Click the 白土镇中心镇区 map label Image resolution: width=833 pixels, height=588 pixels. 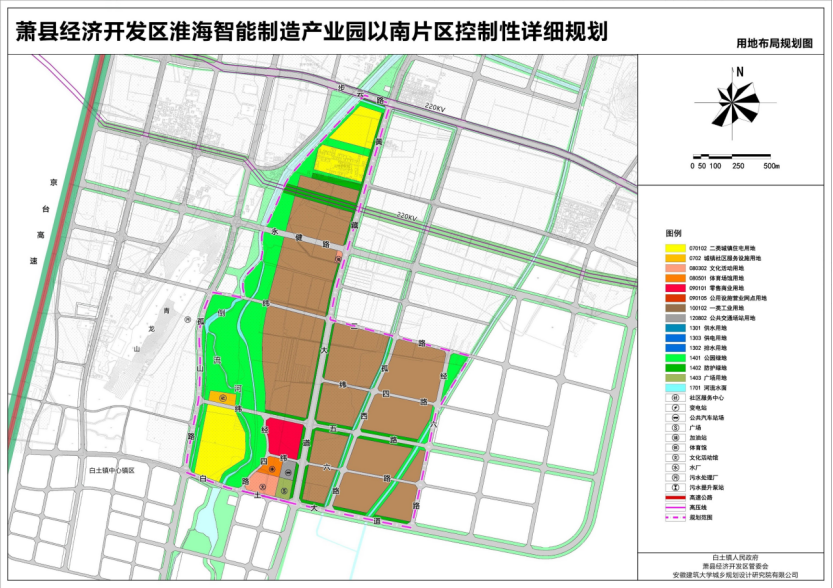tap(118, 469)
